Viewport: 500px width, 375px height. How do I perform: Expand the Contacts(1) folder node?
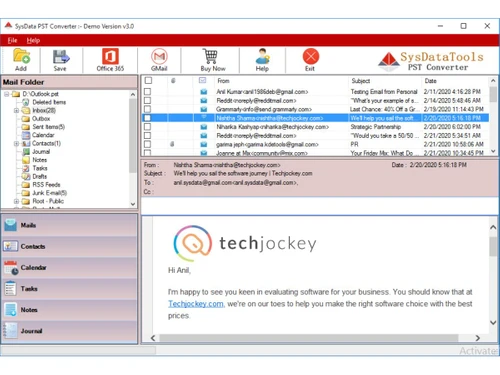pos(16,143)
